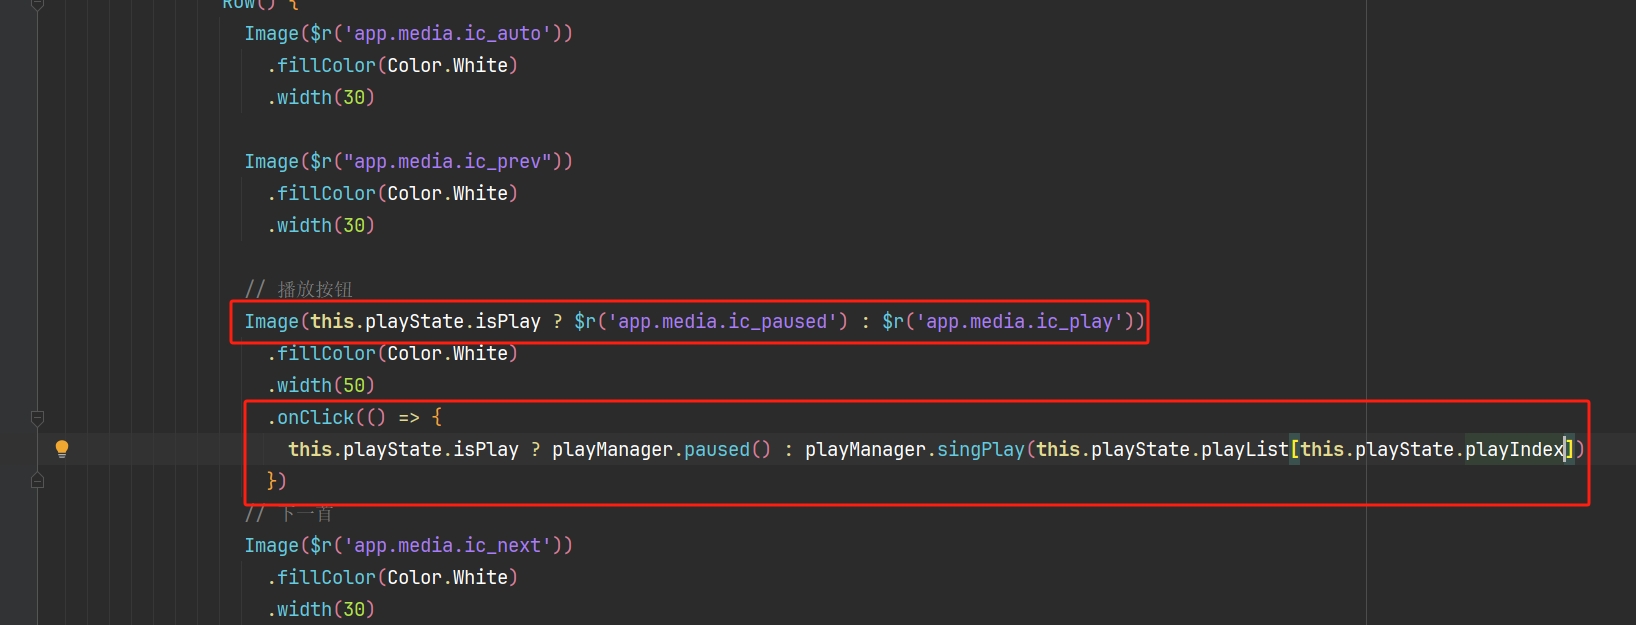Click the closing brace of the onClick handler

tap(272, 481)
